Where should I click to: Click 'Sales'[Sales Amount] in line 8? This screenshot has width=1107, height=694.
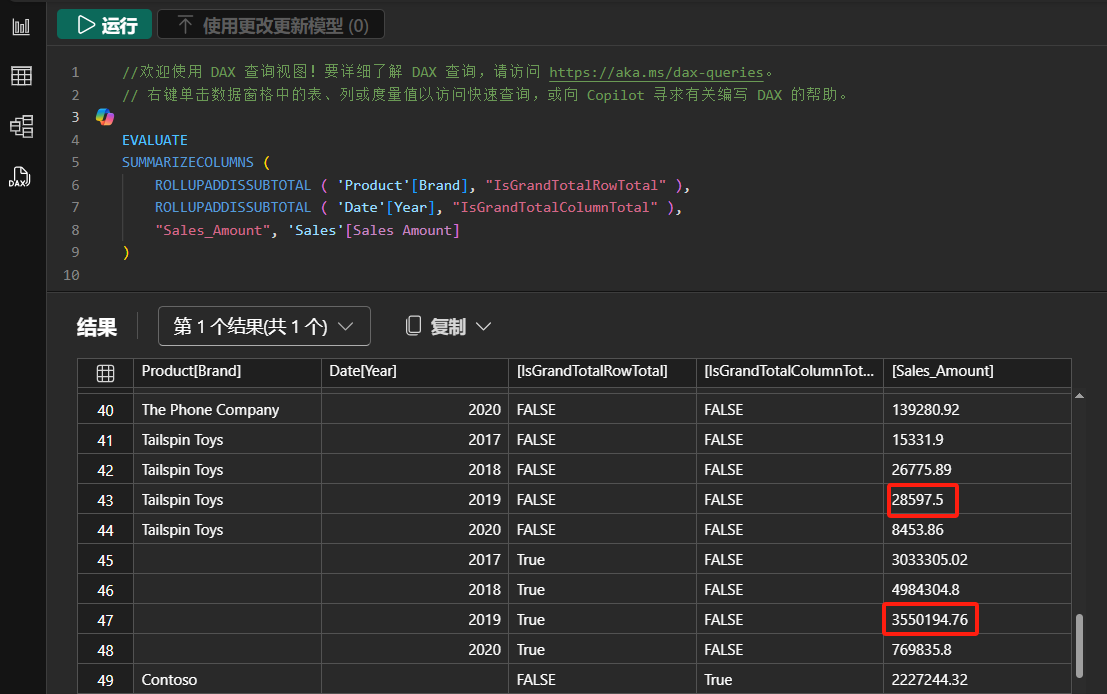[373, 230]
